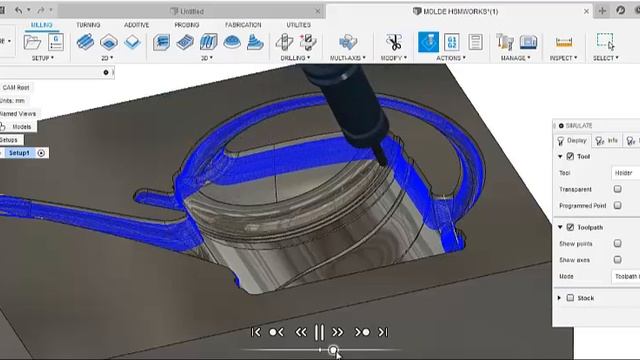Open the Info tab in Simulate

coord(607,141)
